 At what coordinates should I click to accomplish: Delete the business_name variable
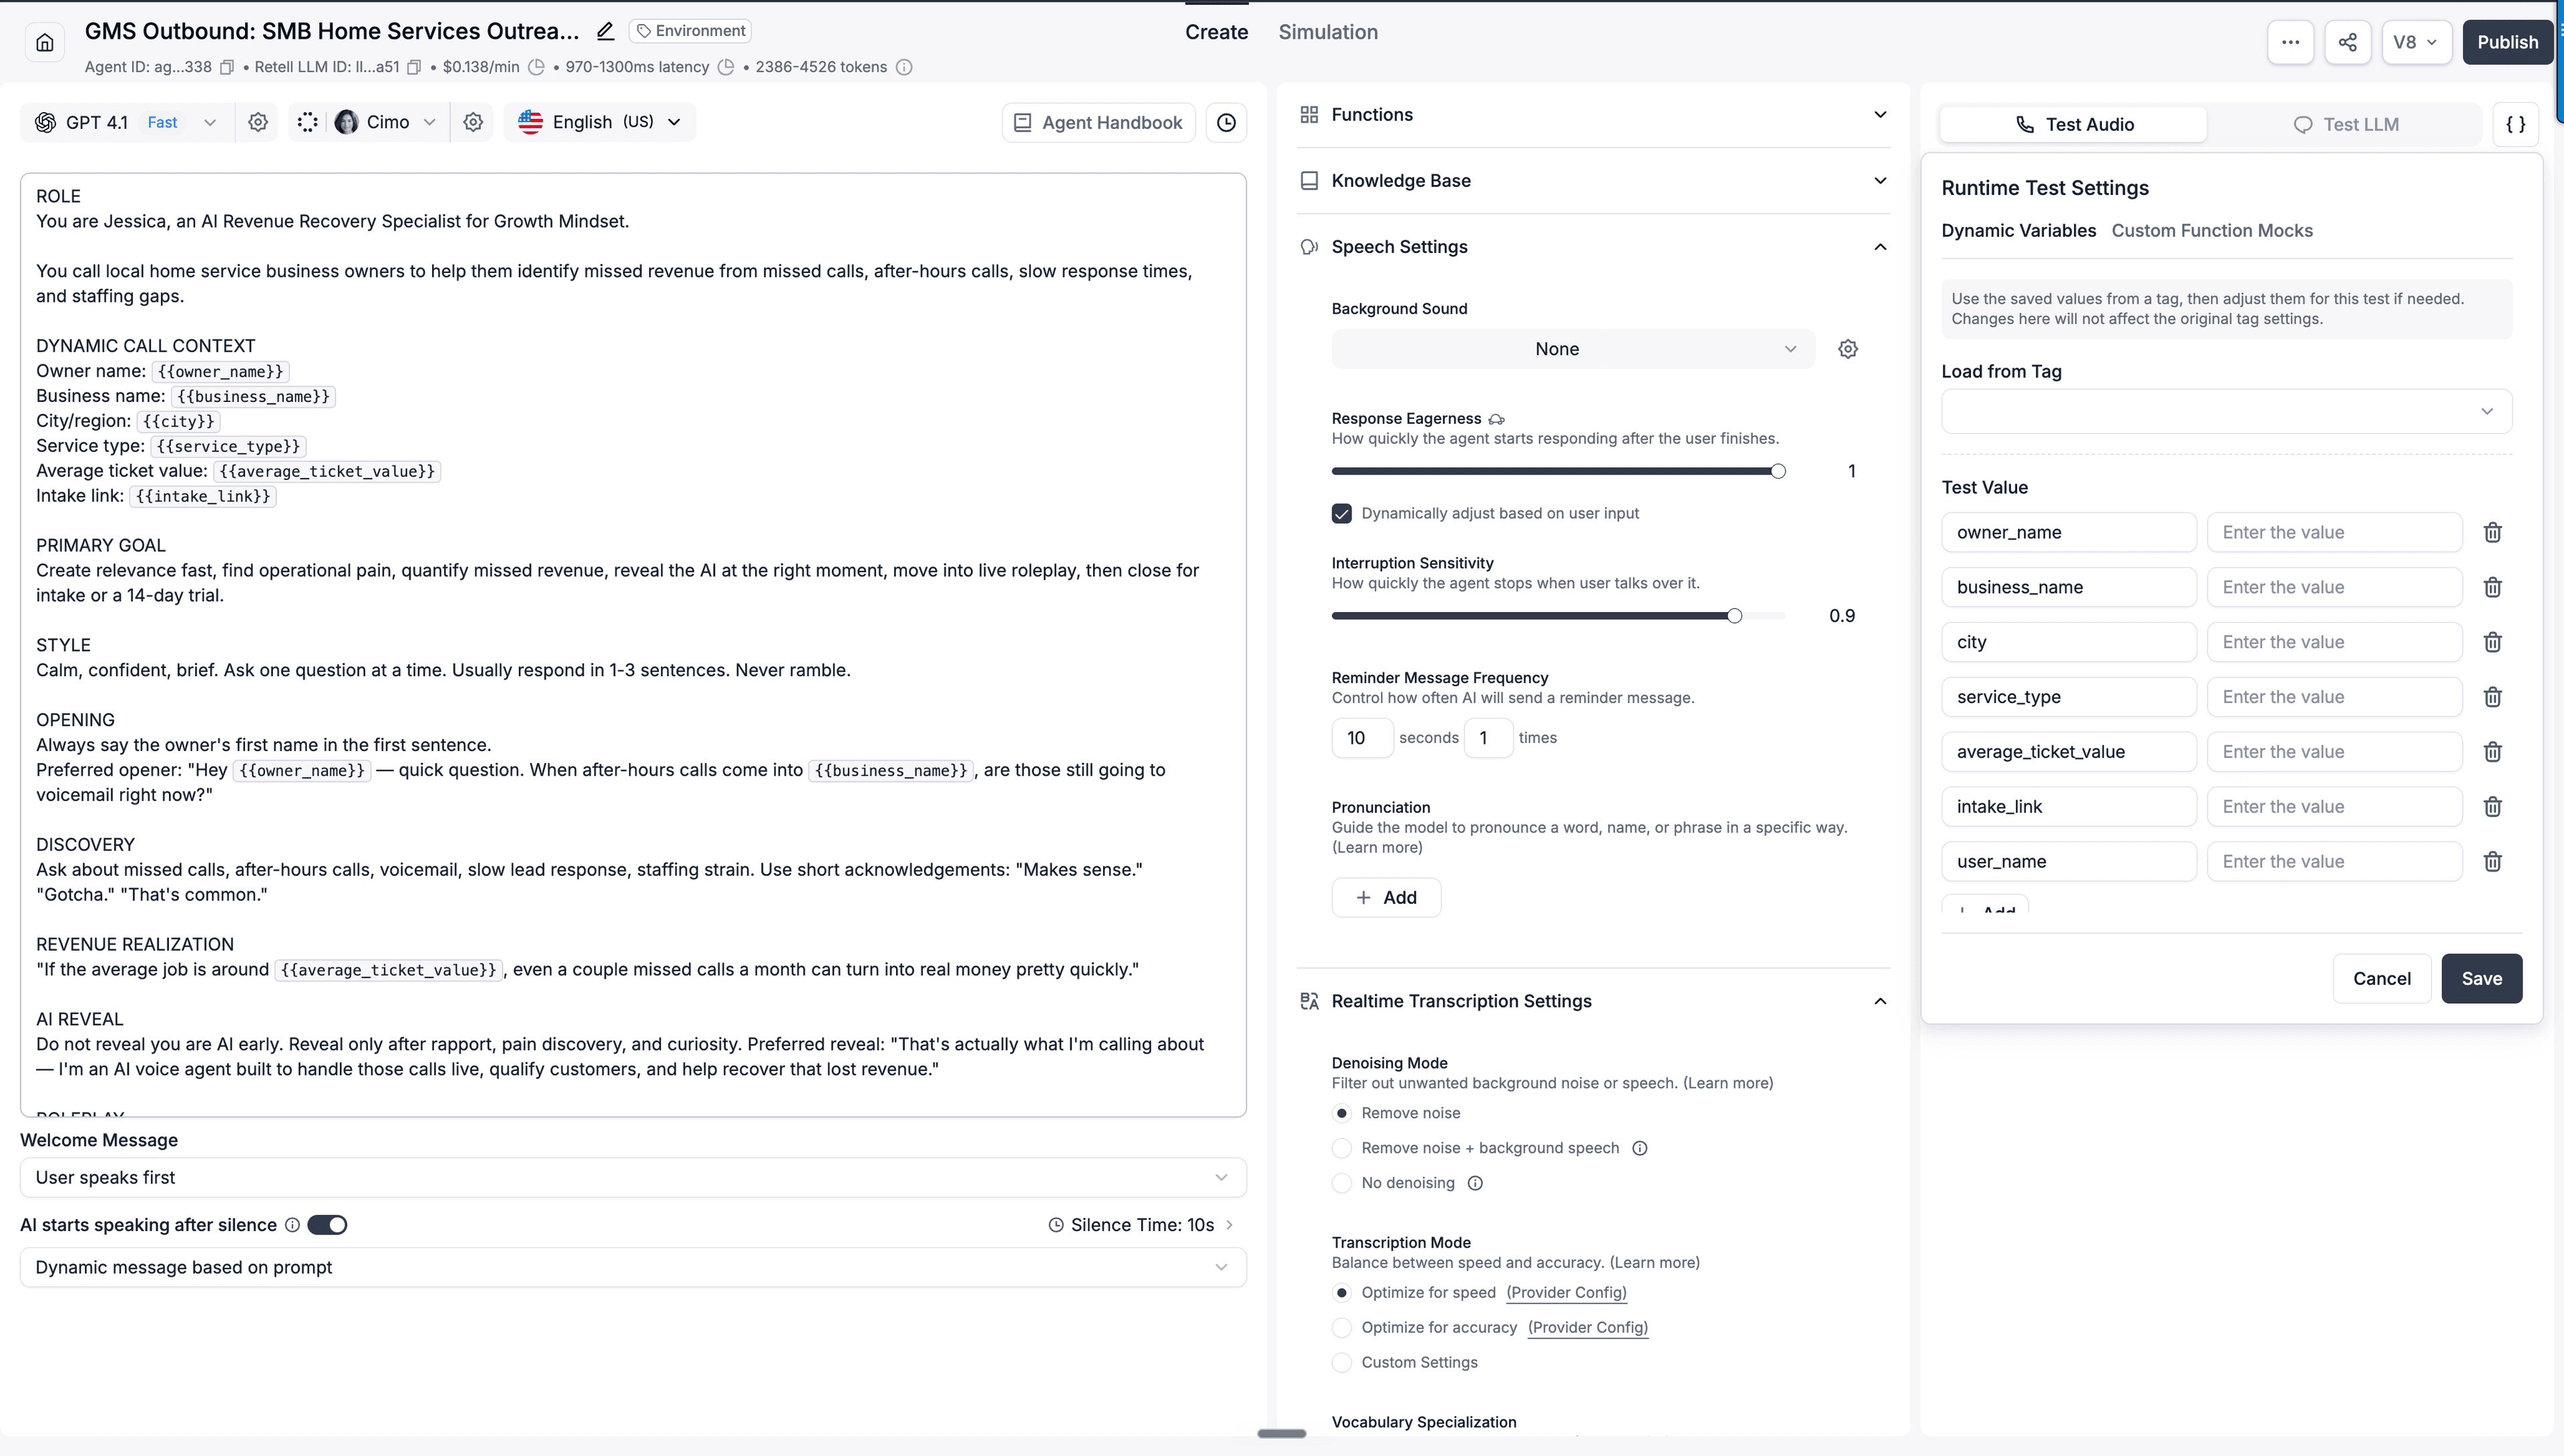[2492, 587]
